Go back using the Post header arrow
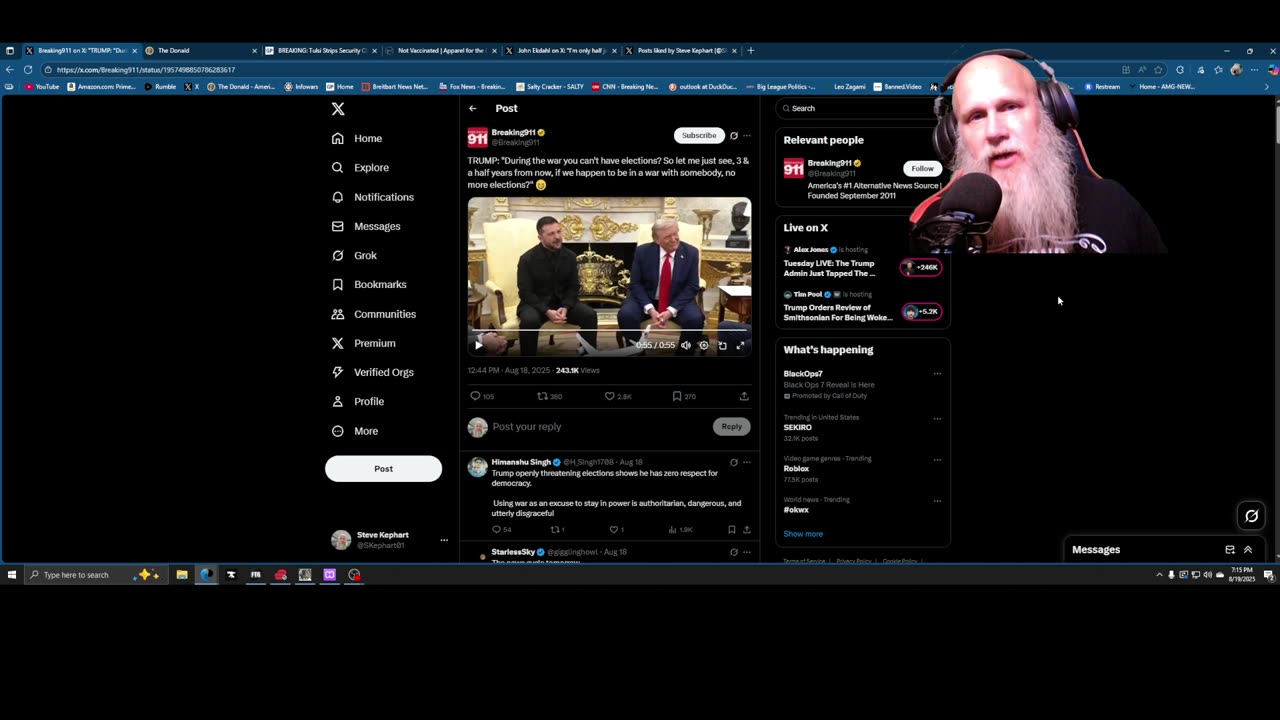This screenshot has width=1280, height=720. (473, 108)
